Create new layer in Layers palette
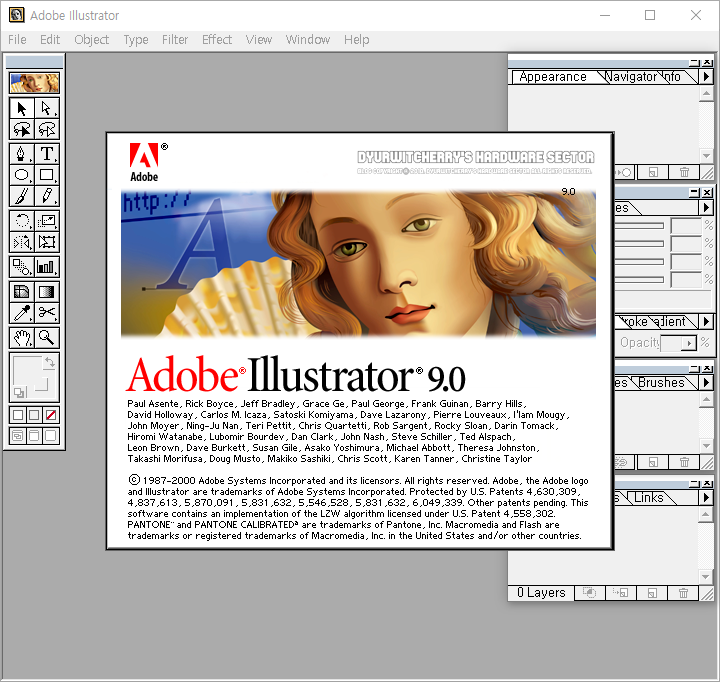This screenshot has height=682, width=720. [x=652, y=593]
